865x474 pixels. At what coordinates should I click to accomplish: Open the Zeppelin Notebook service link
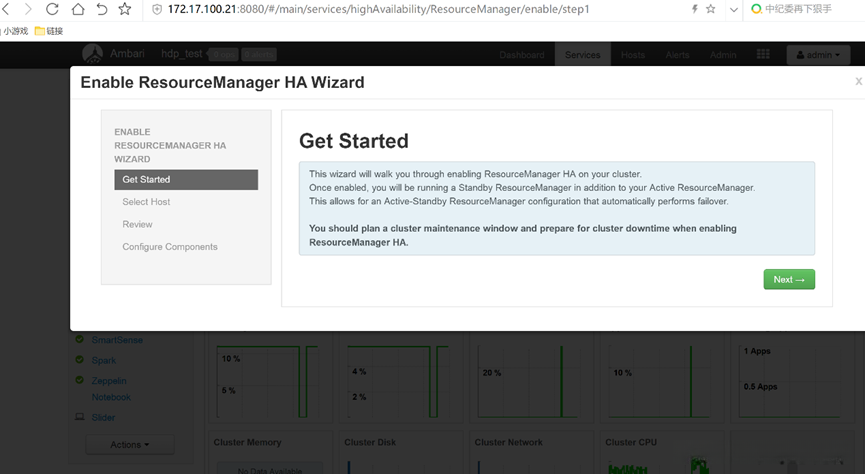(x=111, y=389)
